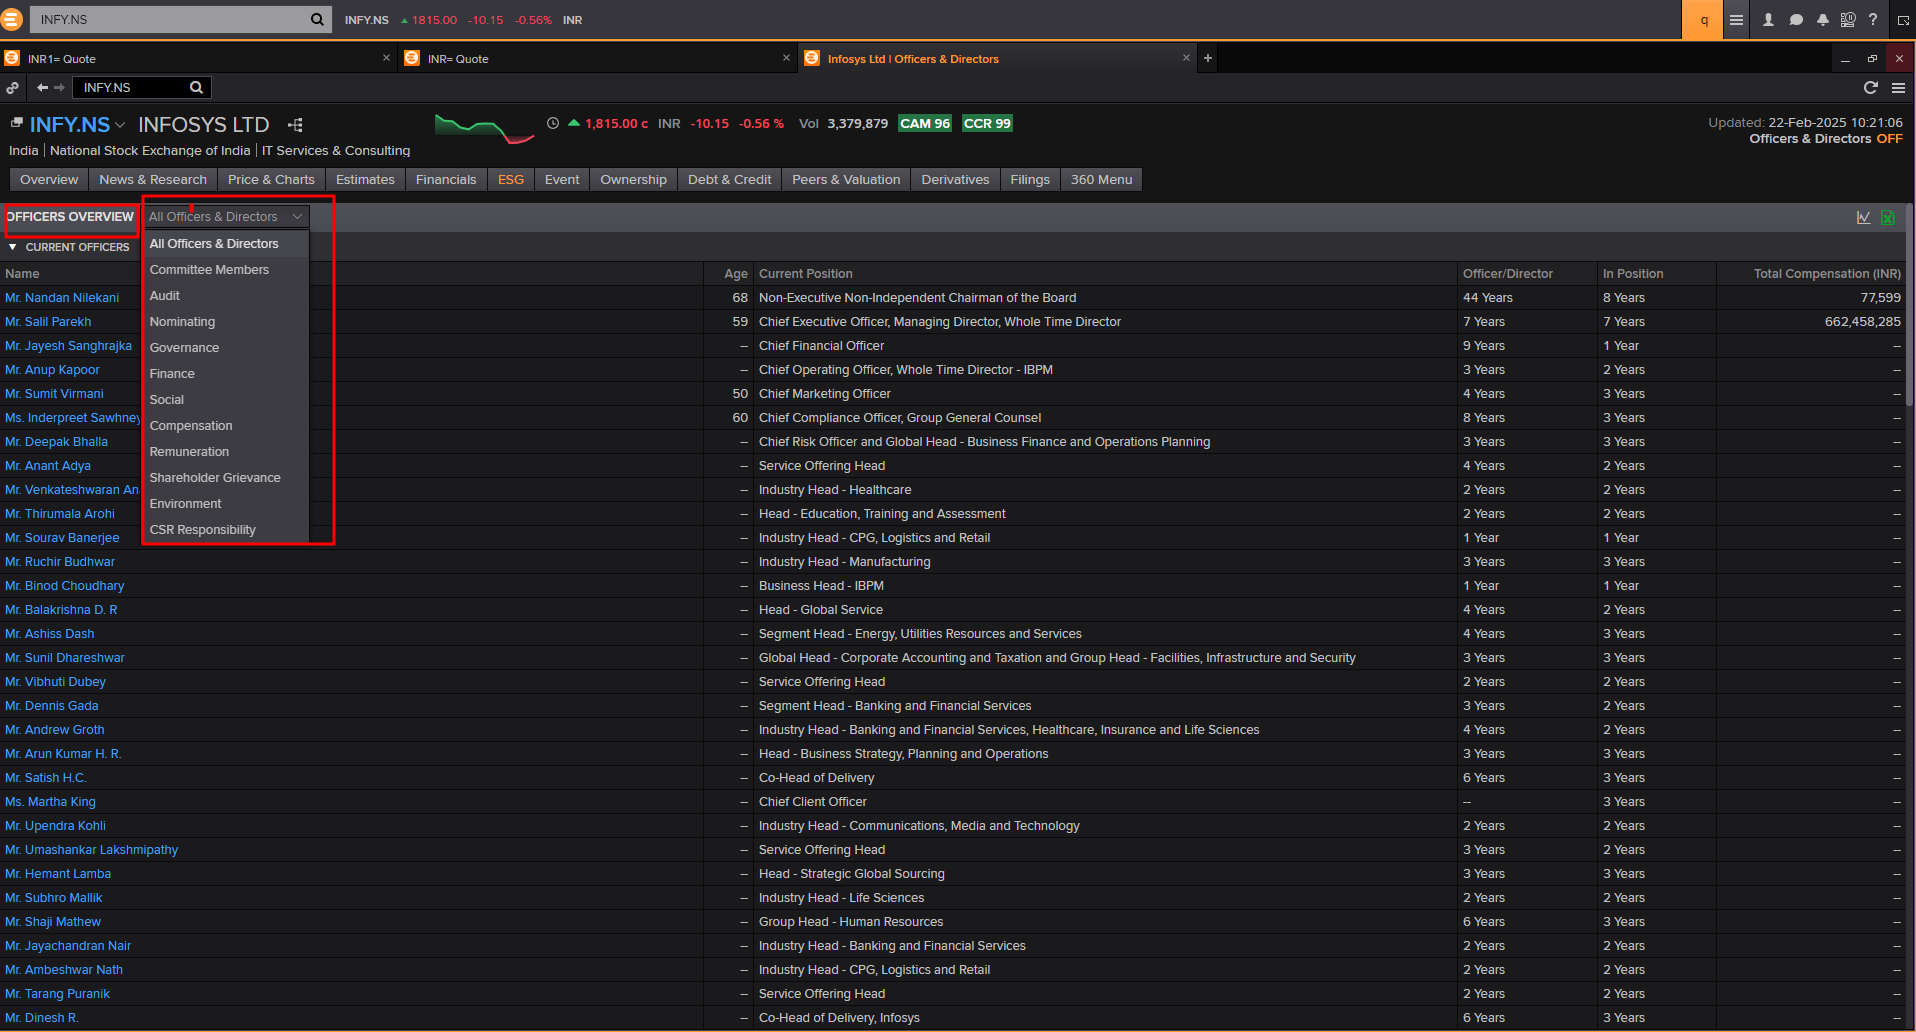Select Audit from the committee list
1916x1032 pixels.
(x=165, y=296)
